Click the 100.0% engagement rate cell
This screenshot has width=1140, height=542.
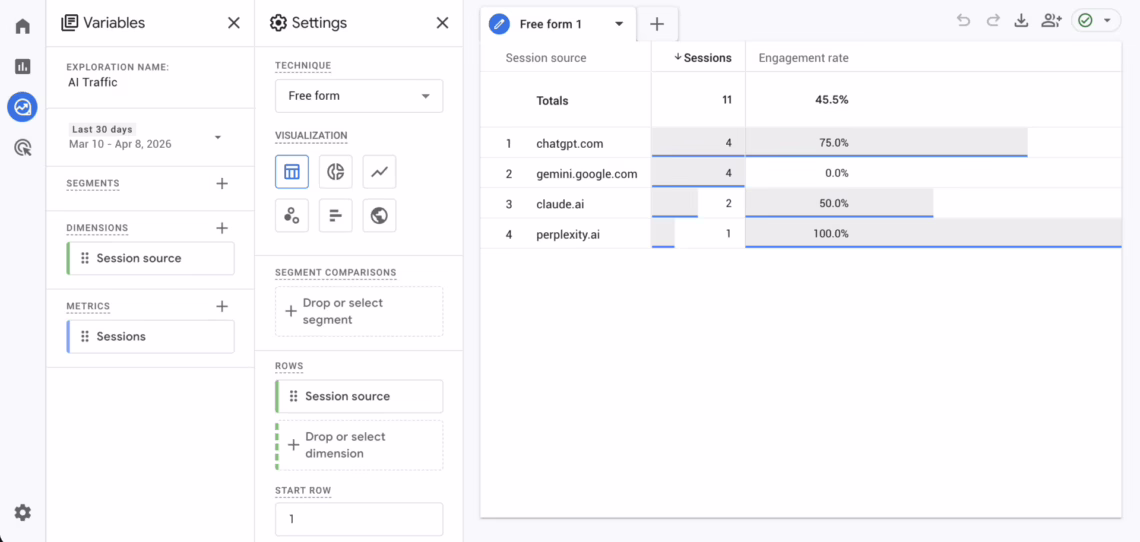[x=831, y=234]
